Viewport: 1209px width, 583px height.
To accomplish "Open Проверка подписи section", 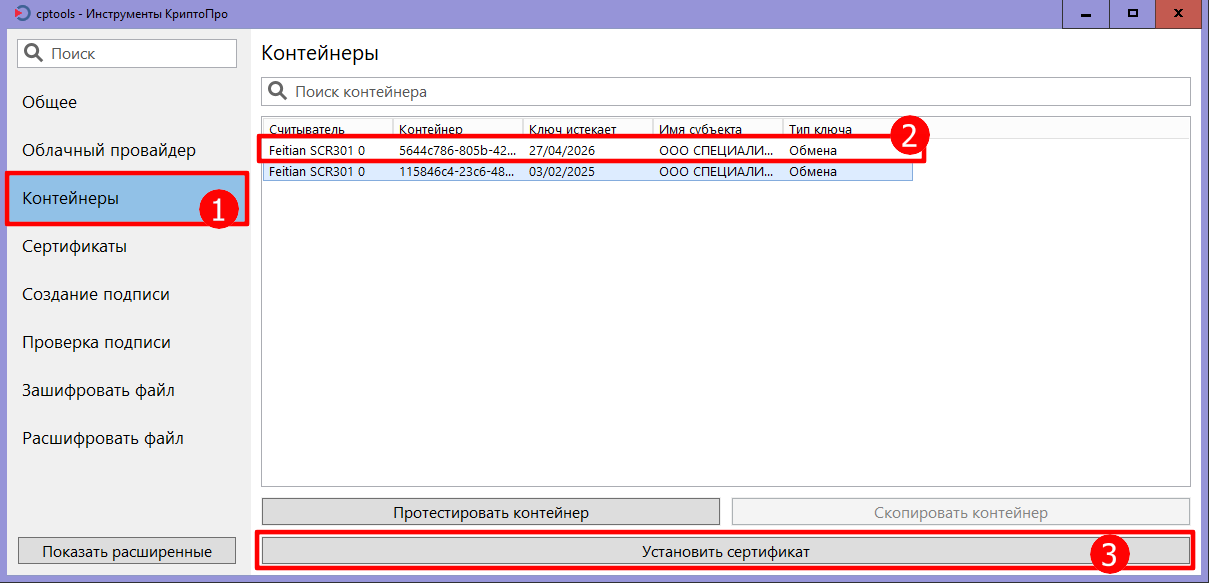I will click(x=96, y=342).
